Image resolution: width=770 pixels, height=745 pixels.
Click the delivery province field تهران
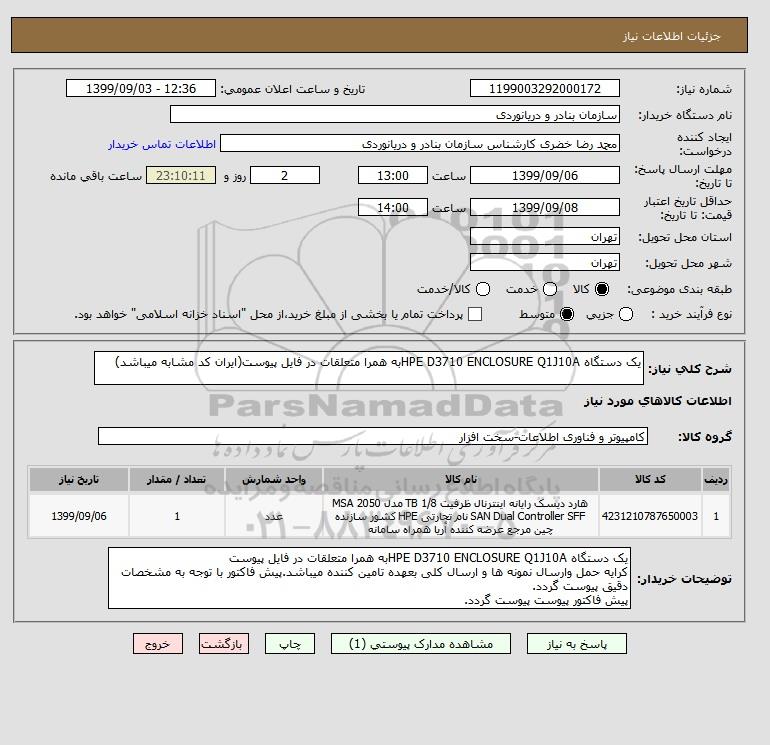tap(545, 237)
